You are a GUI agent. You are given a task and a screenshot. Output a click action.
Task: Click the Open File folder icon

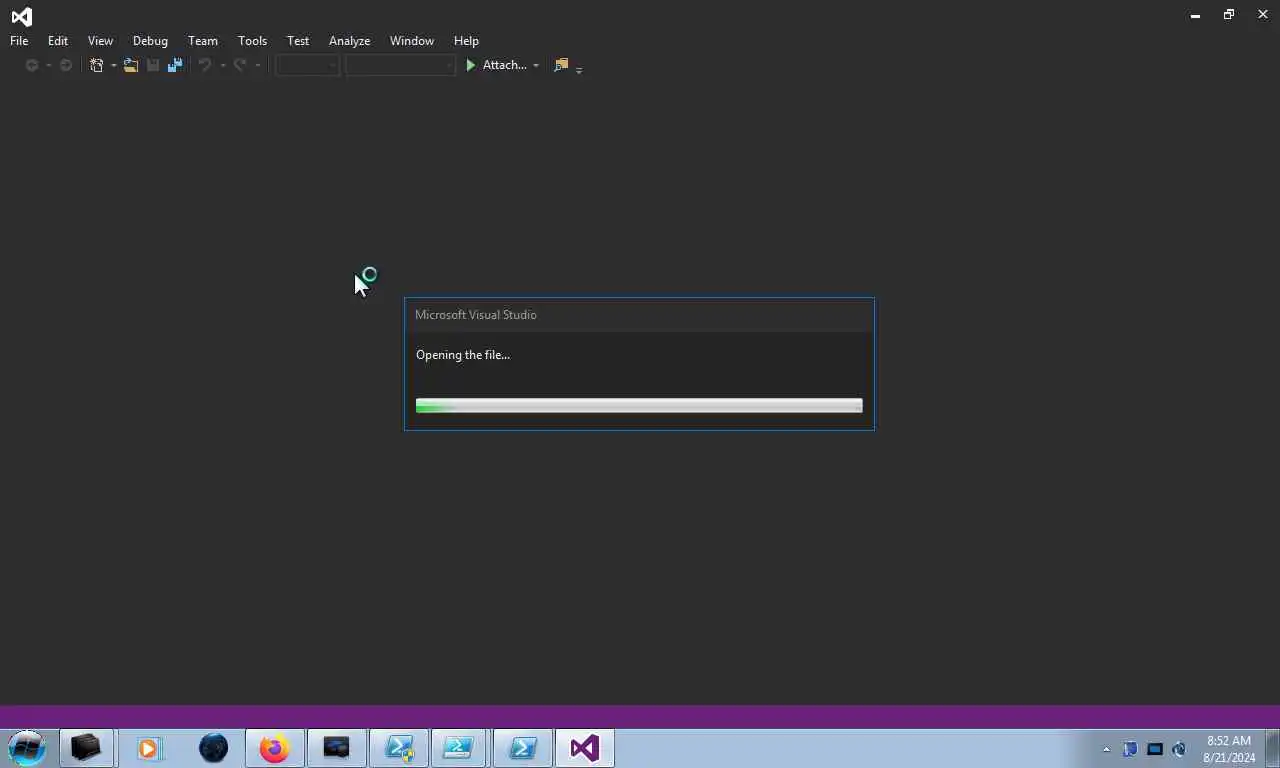point(131,65)
